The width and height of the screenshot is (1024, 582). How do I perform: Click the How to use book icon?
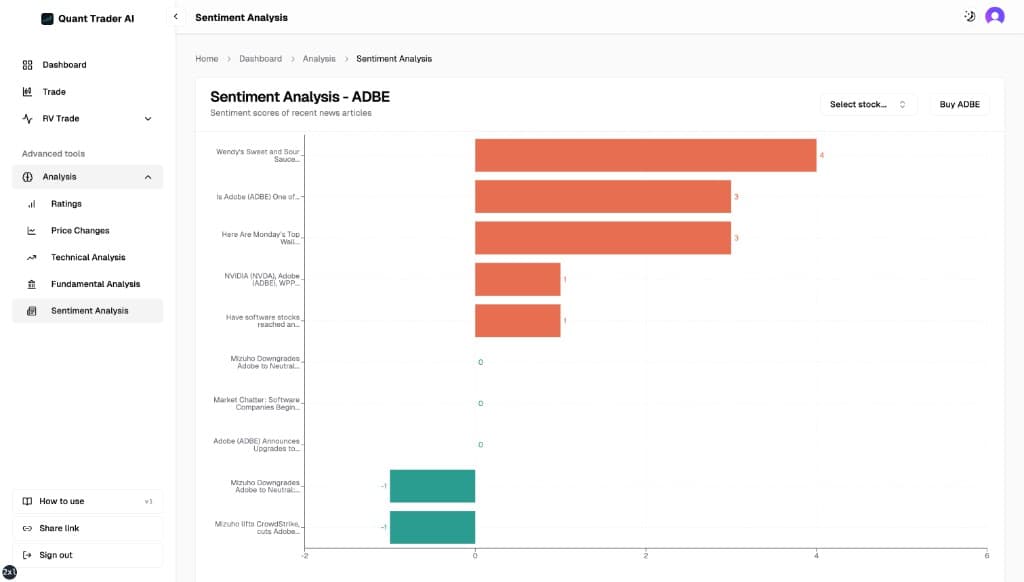28,501
